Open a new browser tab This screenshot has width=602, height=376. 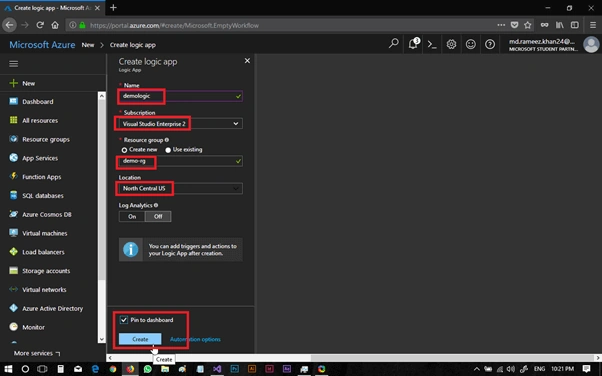click(x=113, y=8)
